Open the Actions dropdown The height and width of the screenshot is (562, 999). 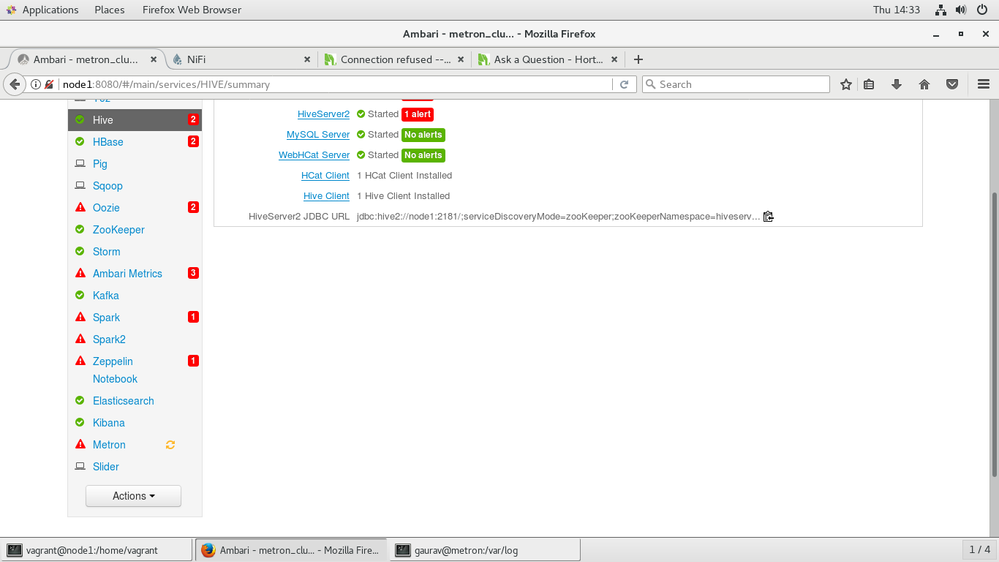coord(133,496)
